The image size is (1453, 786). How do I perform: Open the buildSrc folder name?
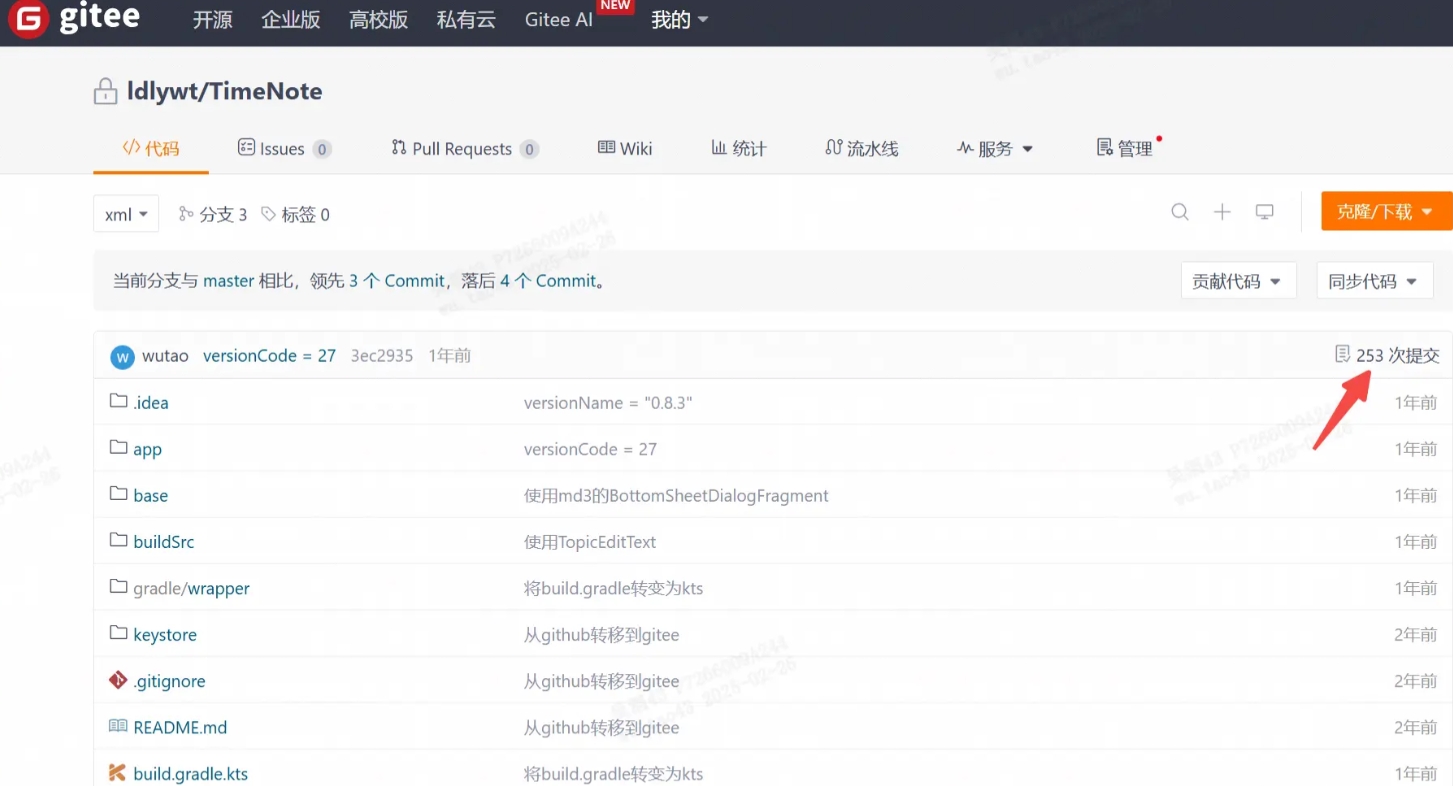(x=164, y=542)
